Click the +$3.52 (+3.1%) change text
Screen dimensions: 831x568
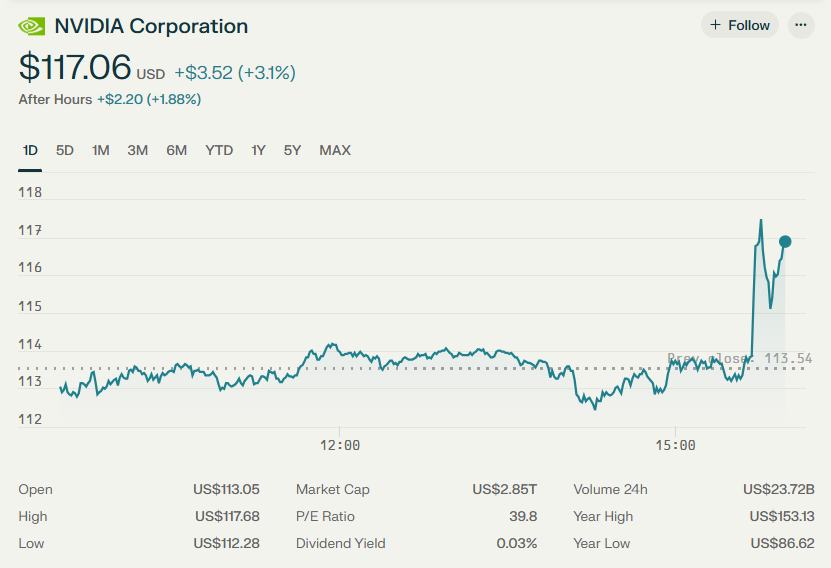click(x=235, y=73)
